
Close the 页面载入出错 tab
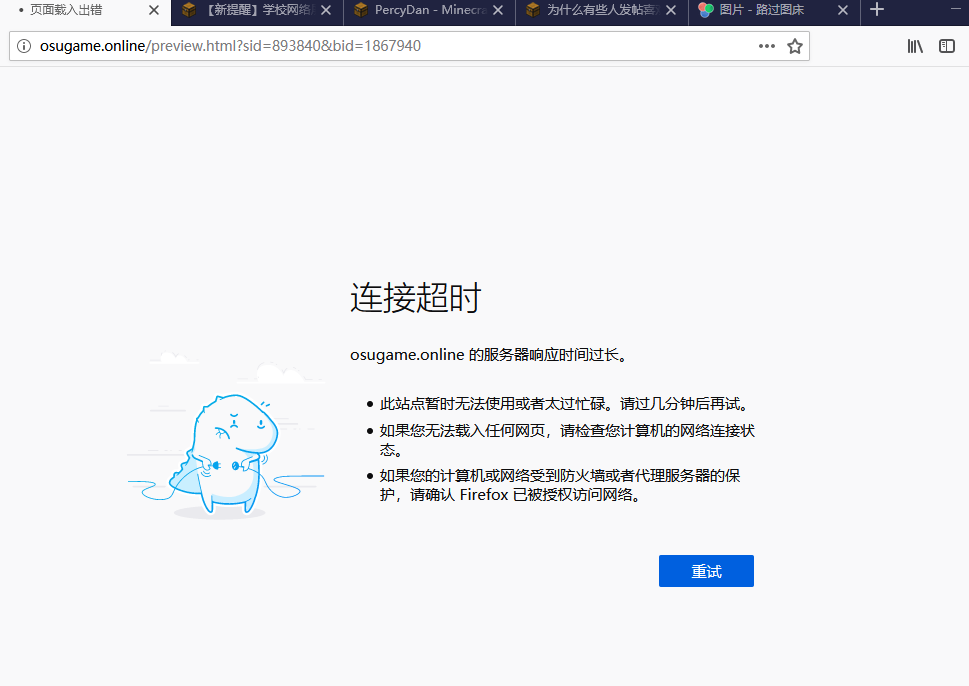click(153, 10)
